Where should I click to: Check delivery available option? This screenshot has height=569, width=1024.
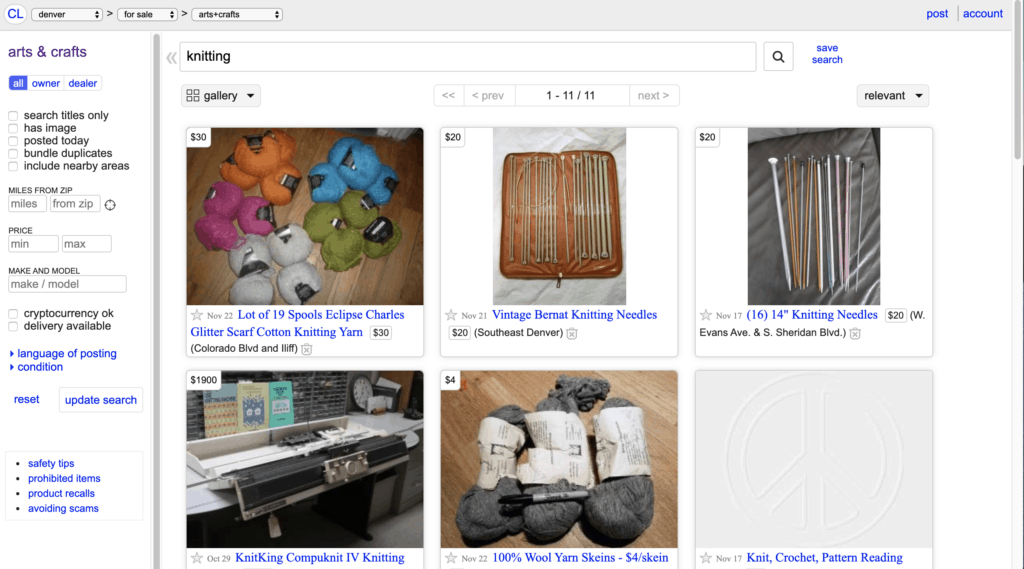click(x=13, y=326)
